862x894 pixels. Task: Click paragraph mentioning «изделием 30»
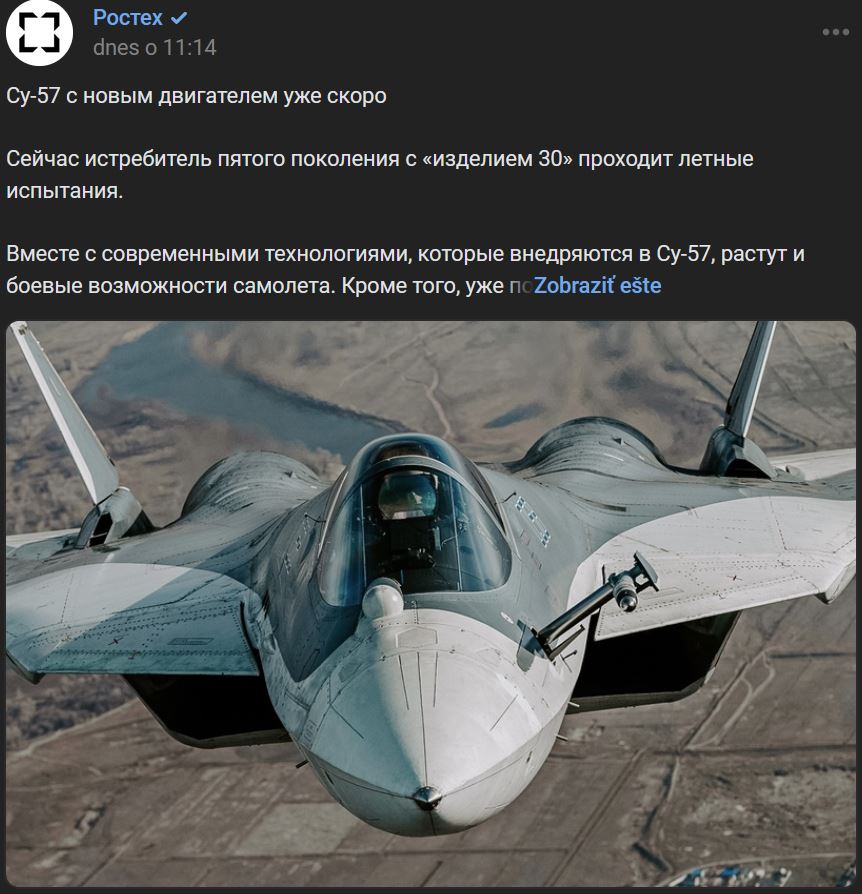380,174
